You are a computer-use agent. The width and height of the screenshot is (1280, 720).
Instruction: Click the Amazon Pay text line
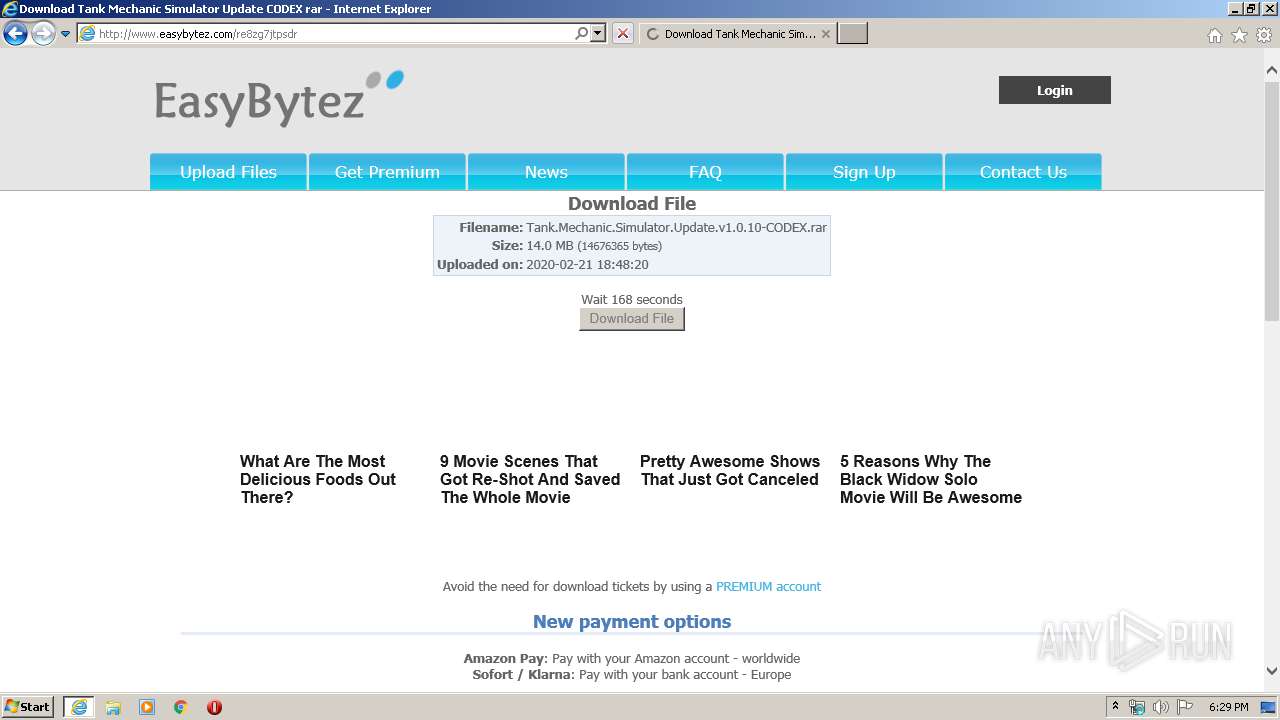click(x=632, y=658)
